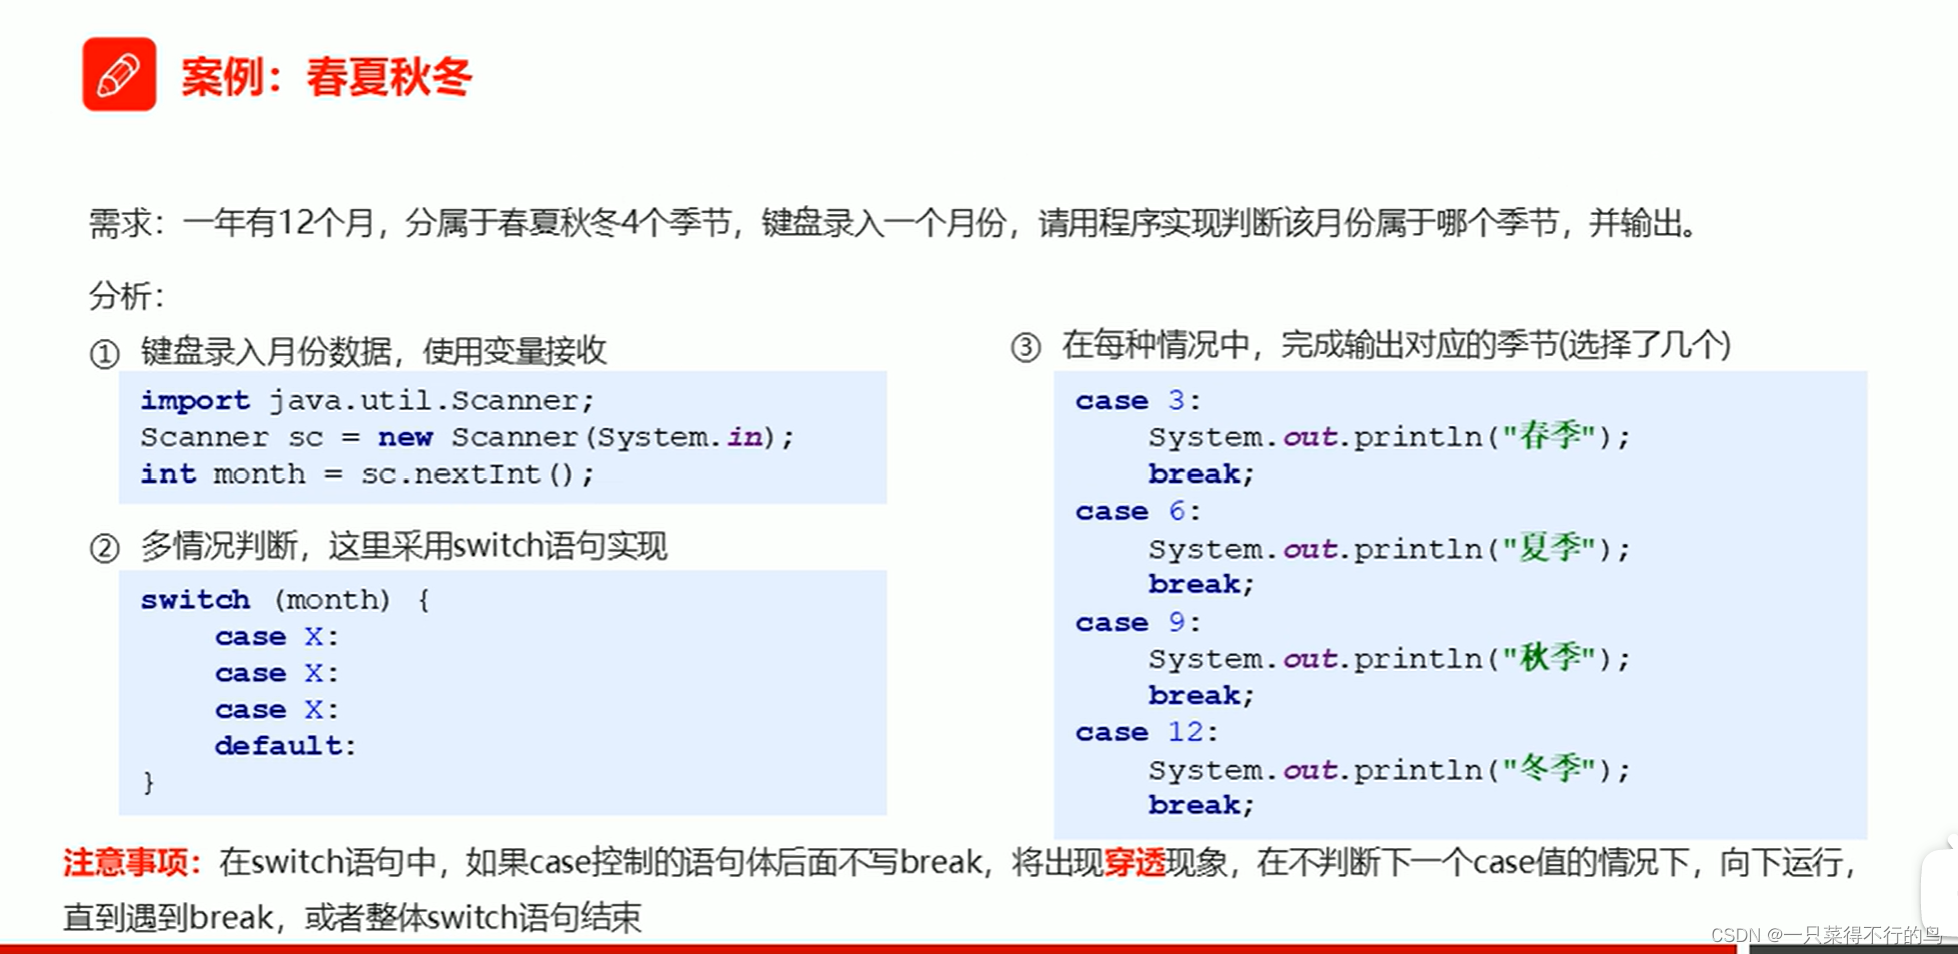This screenshot has width=1958, height=954.
Task: Click the 分析: label
Action: click(126, 296)
